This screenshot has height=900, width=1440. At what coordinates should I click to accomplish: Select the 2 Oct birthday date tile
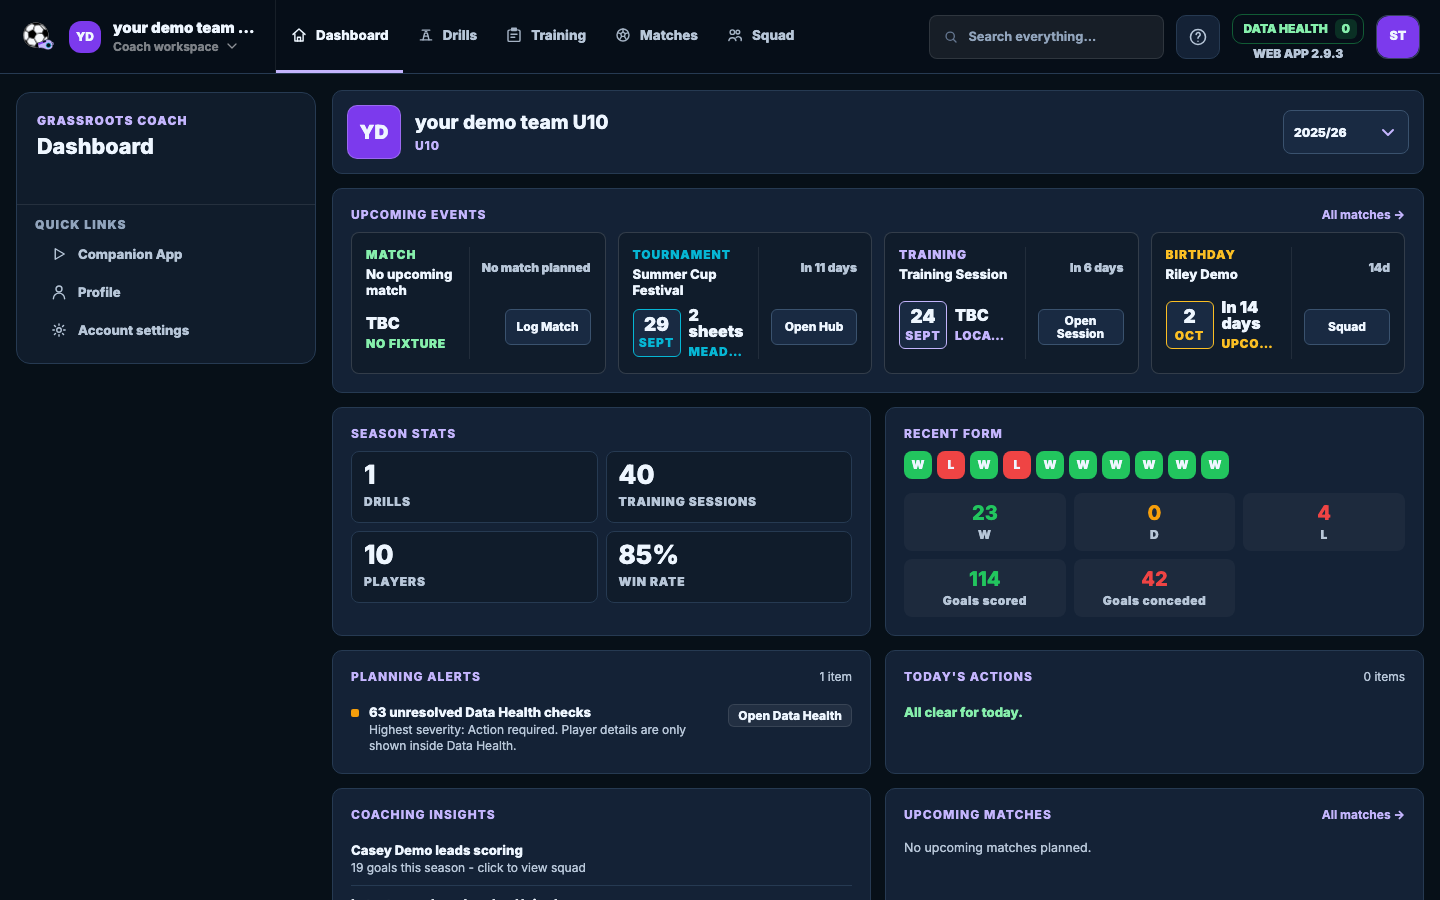click(x=1189, y=325)
